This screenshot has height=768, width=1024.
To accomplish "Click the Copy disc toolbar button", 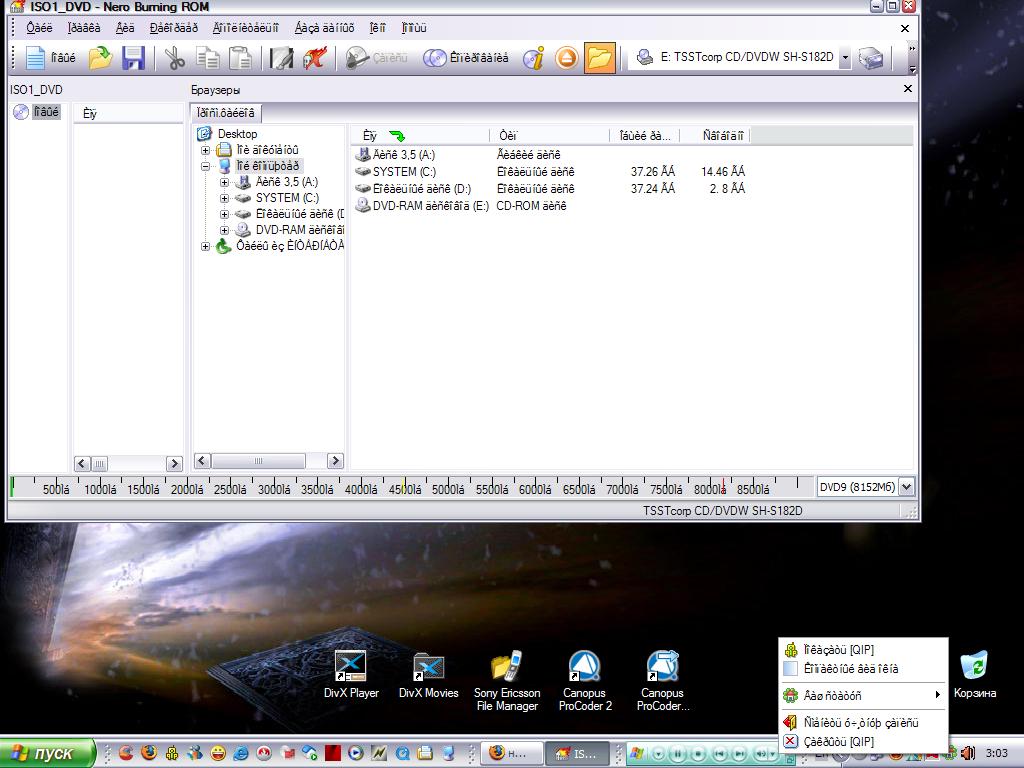I will click(465, 58).
